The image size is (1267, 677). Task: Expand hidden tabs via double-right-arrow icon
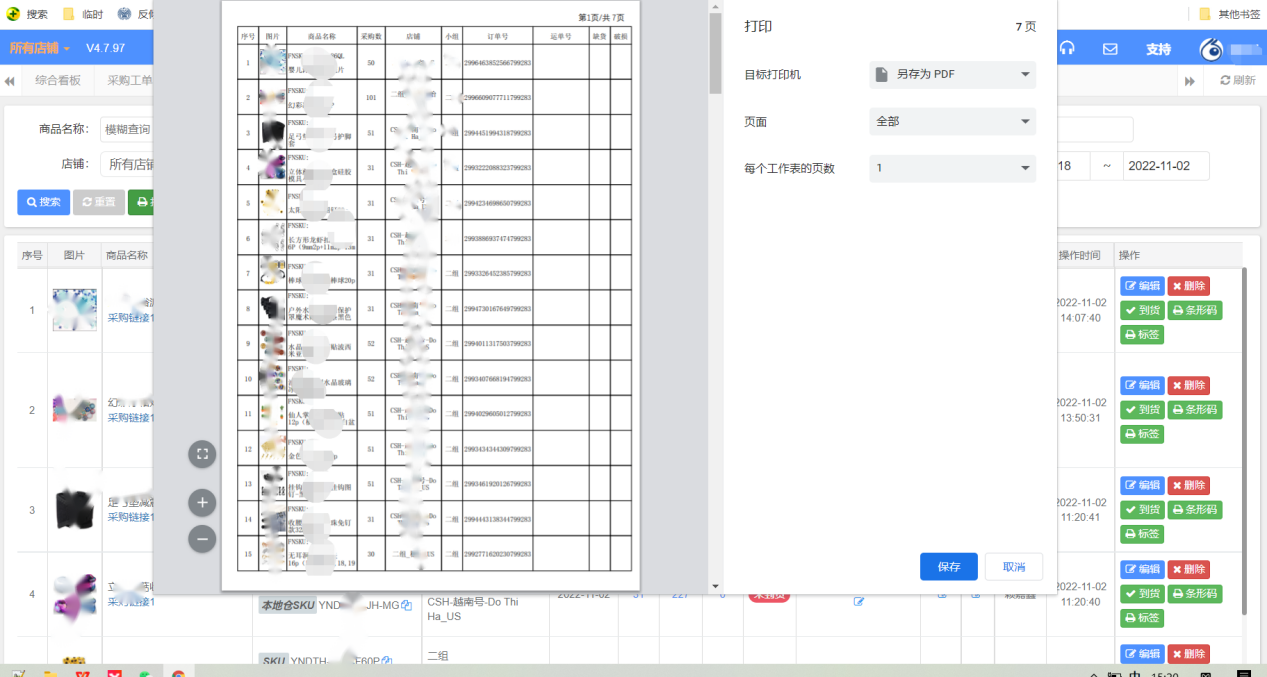1190,82
